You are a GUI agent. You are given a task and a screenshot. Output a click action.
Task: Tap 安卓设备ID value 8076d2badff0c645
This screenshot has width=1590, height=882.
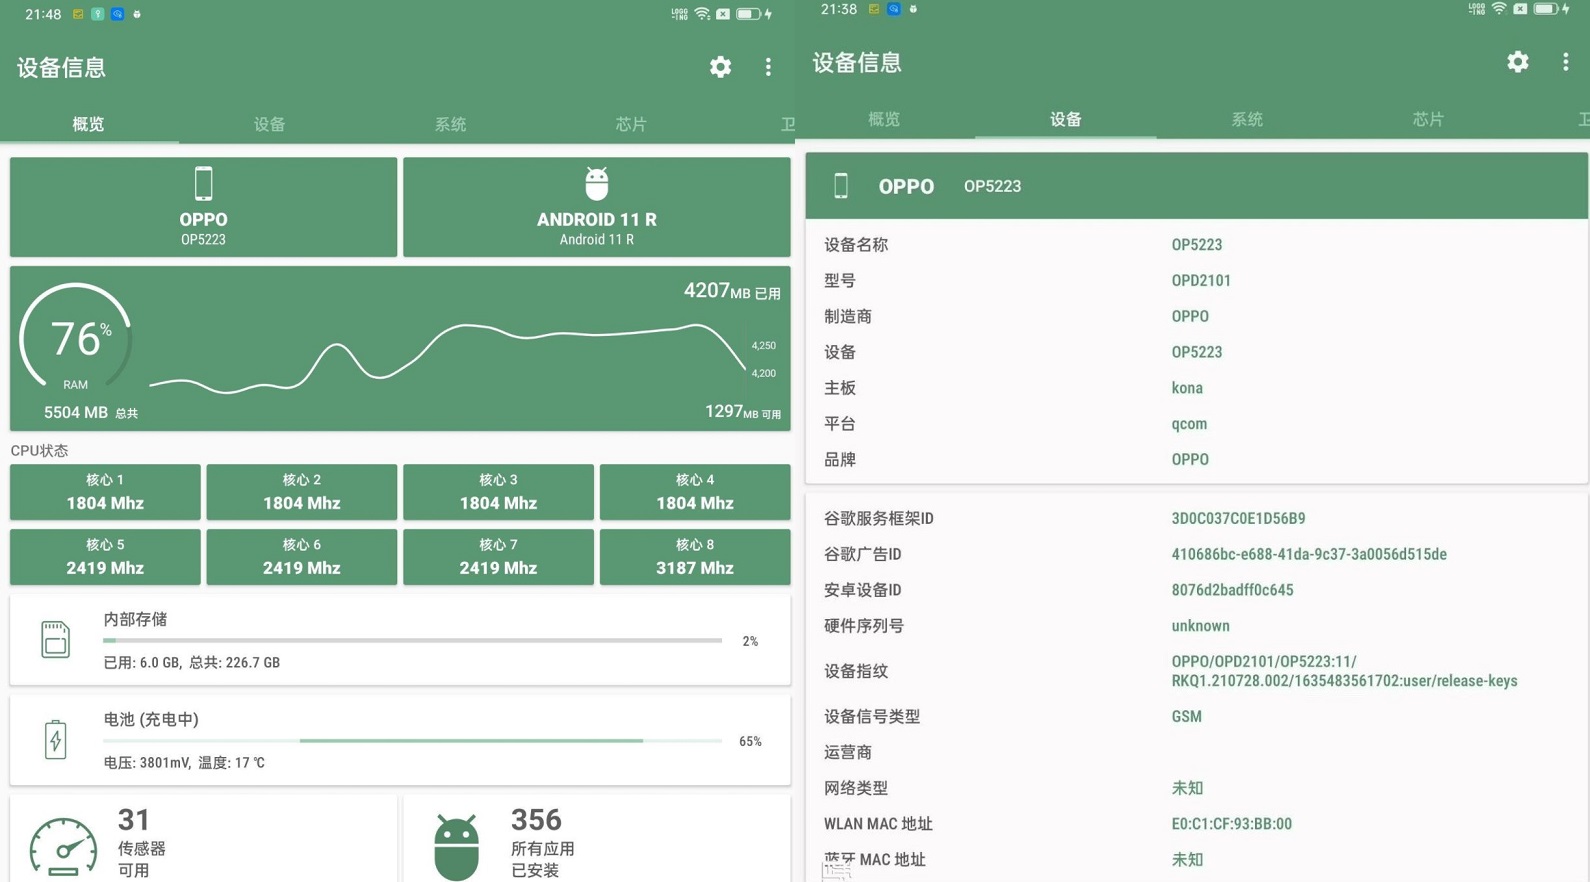tap(1232, 590)
